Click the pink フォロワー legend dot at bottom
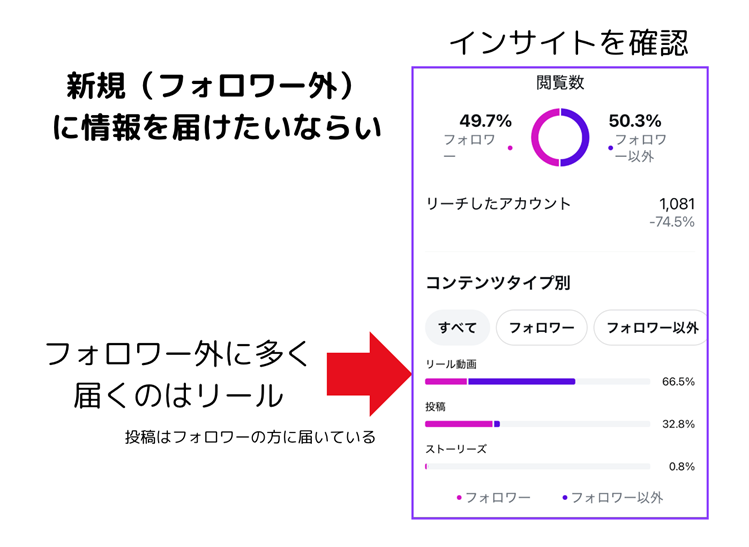Image resolution: width=749 pixels, height=547 pixels. pos(459,497)
